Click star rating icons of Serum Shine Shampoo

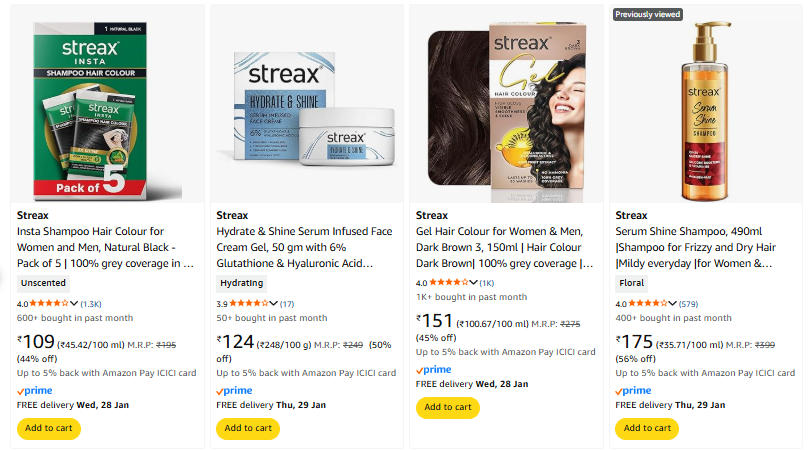coord(646,303)
